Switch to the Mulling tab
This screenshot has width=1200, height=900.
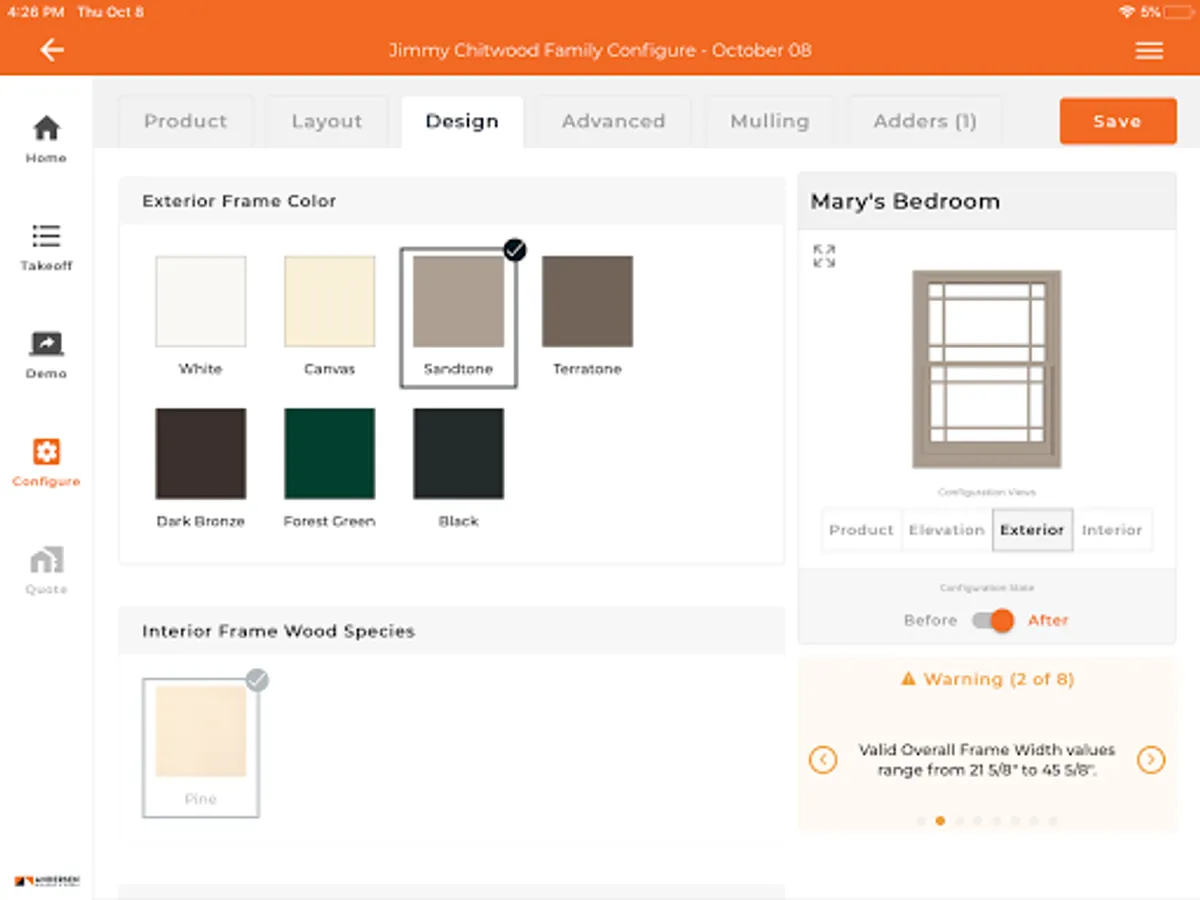769,121
